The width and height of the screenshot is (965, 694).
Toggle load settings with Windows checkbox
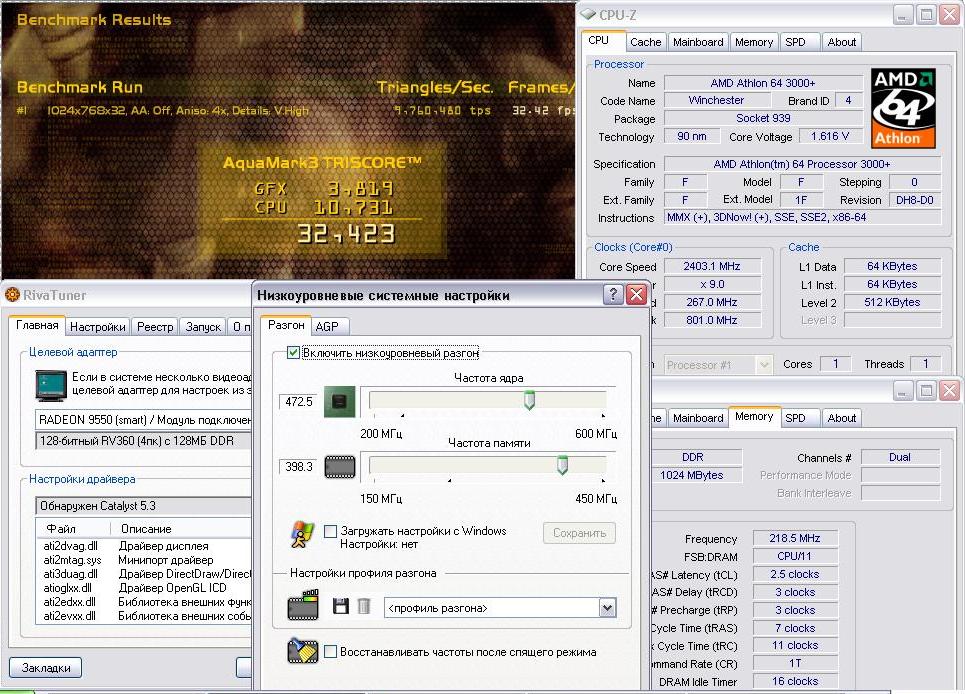330,531
